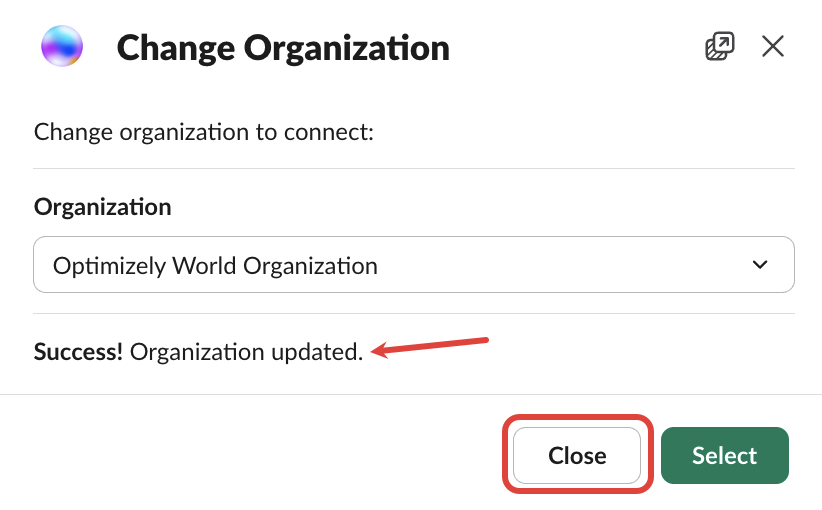Click the bold Organization field label
Image resolution: width=822 pixels, height=510 pixels.
tap(102, 207)
